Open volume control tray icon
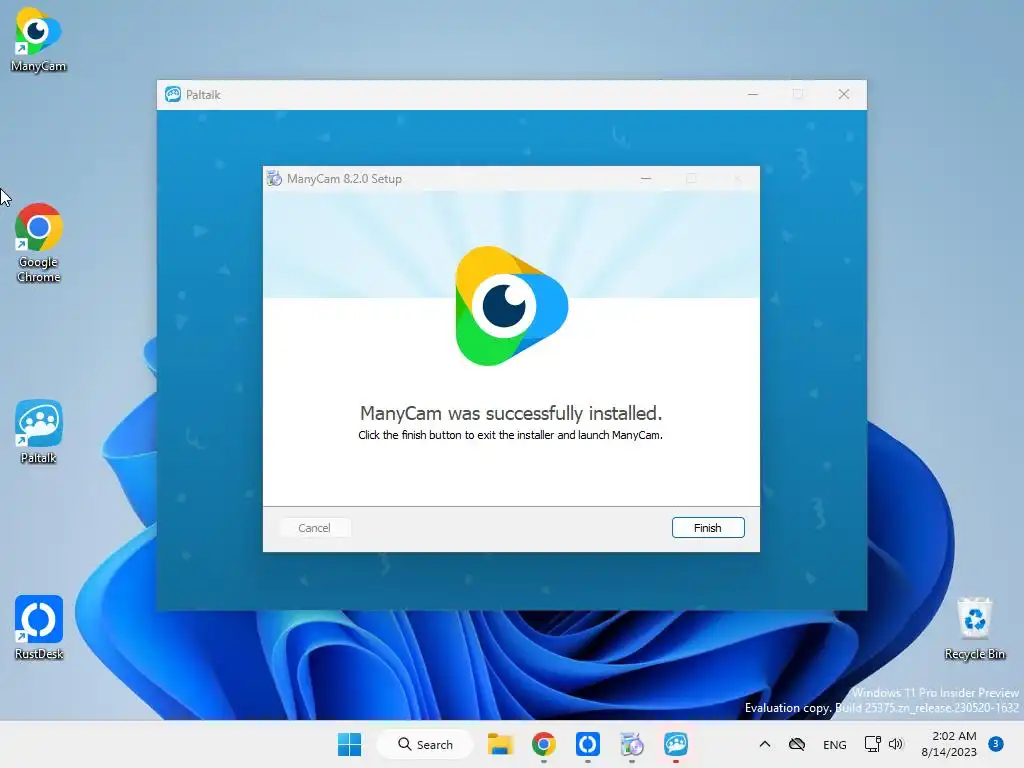The width and height of the screenshot is (1024, 768). click(x=896, y=744)
